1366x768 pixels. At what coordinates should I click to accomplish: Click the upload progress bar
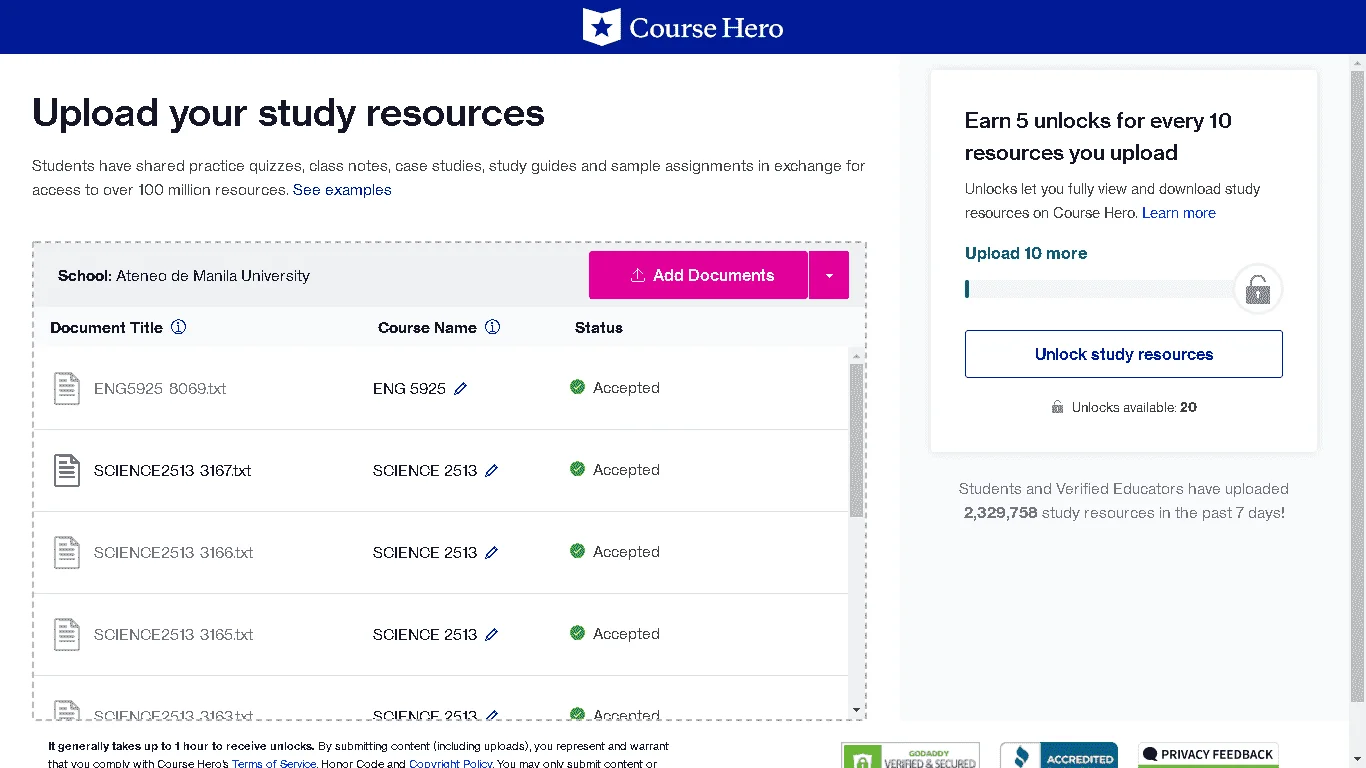click(1100, 289)
